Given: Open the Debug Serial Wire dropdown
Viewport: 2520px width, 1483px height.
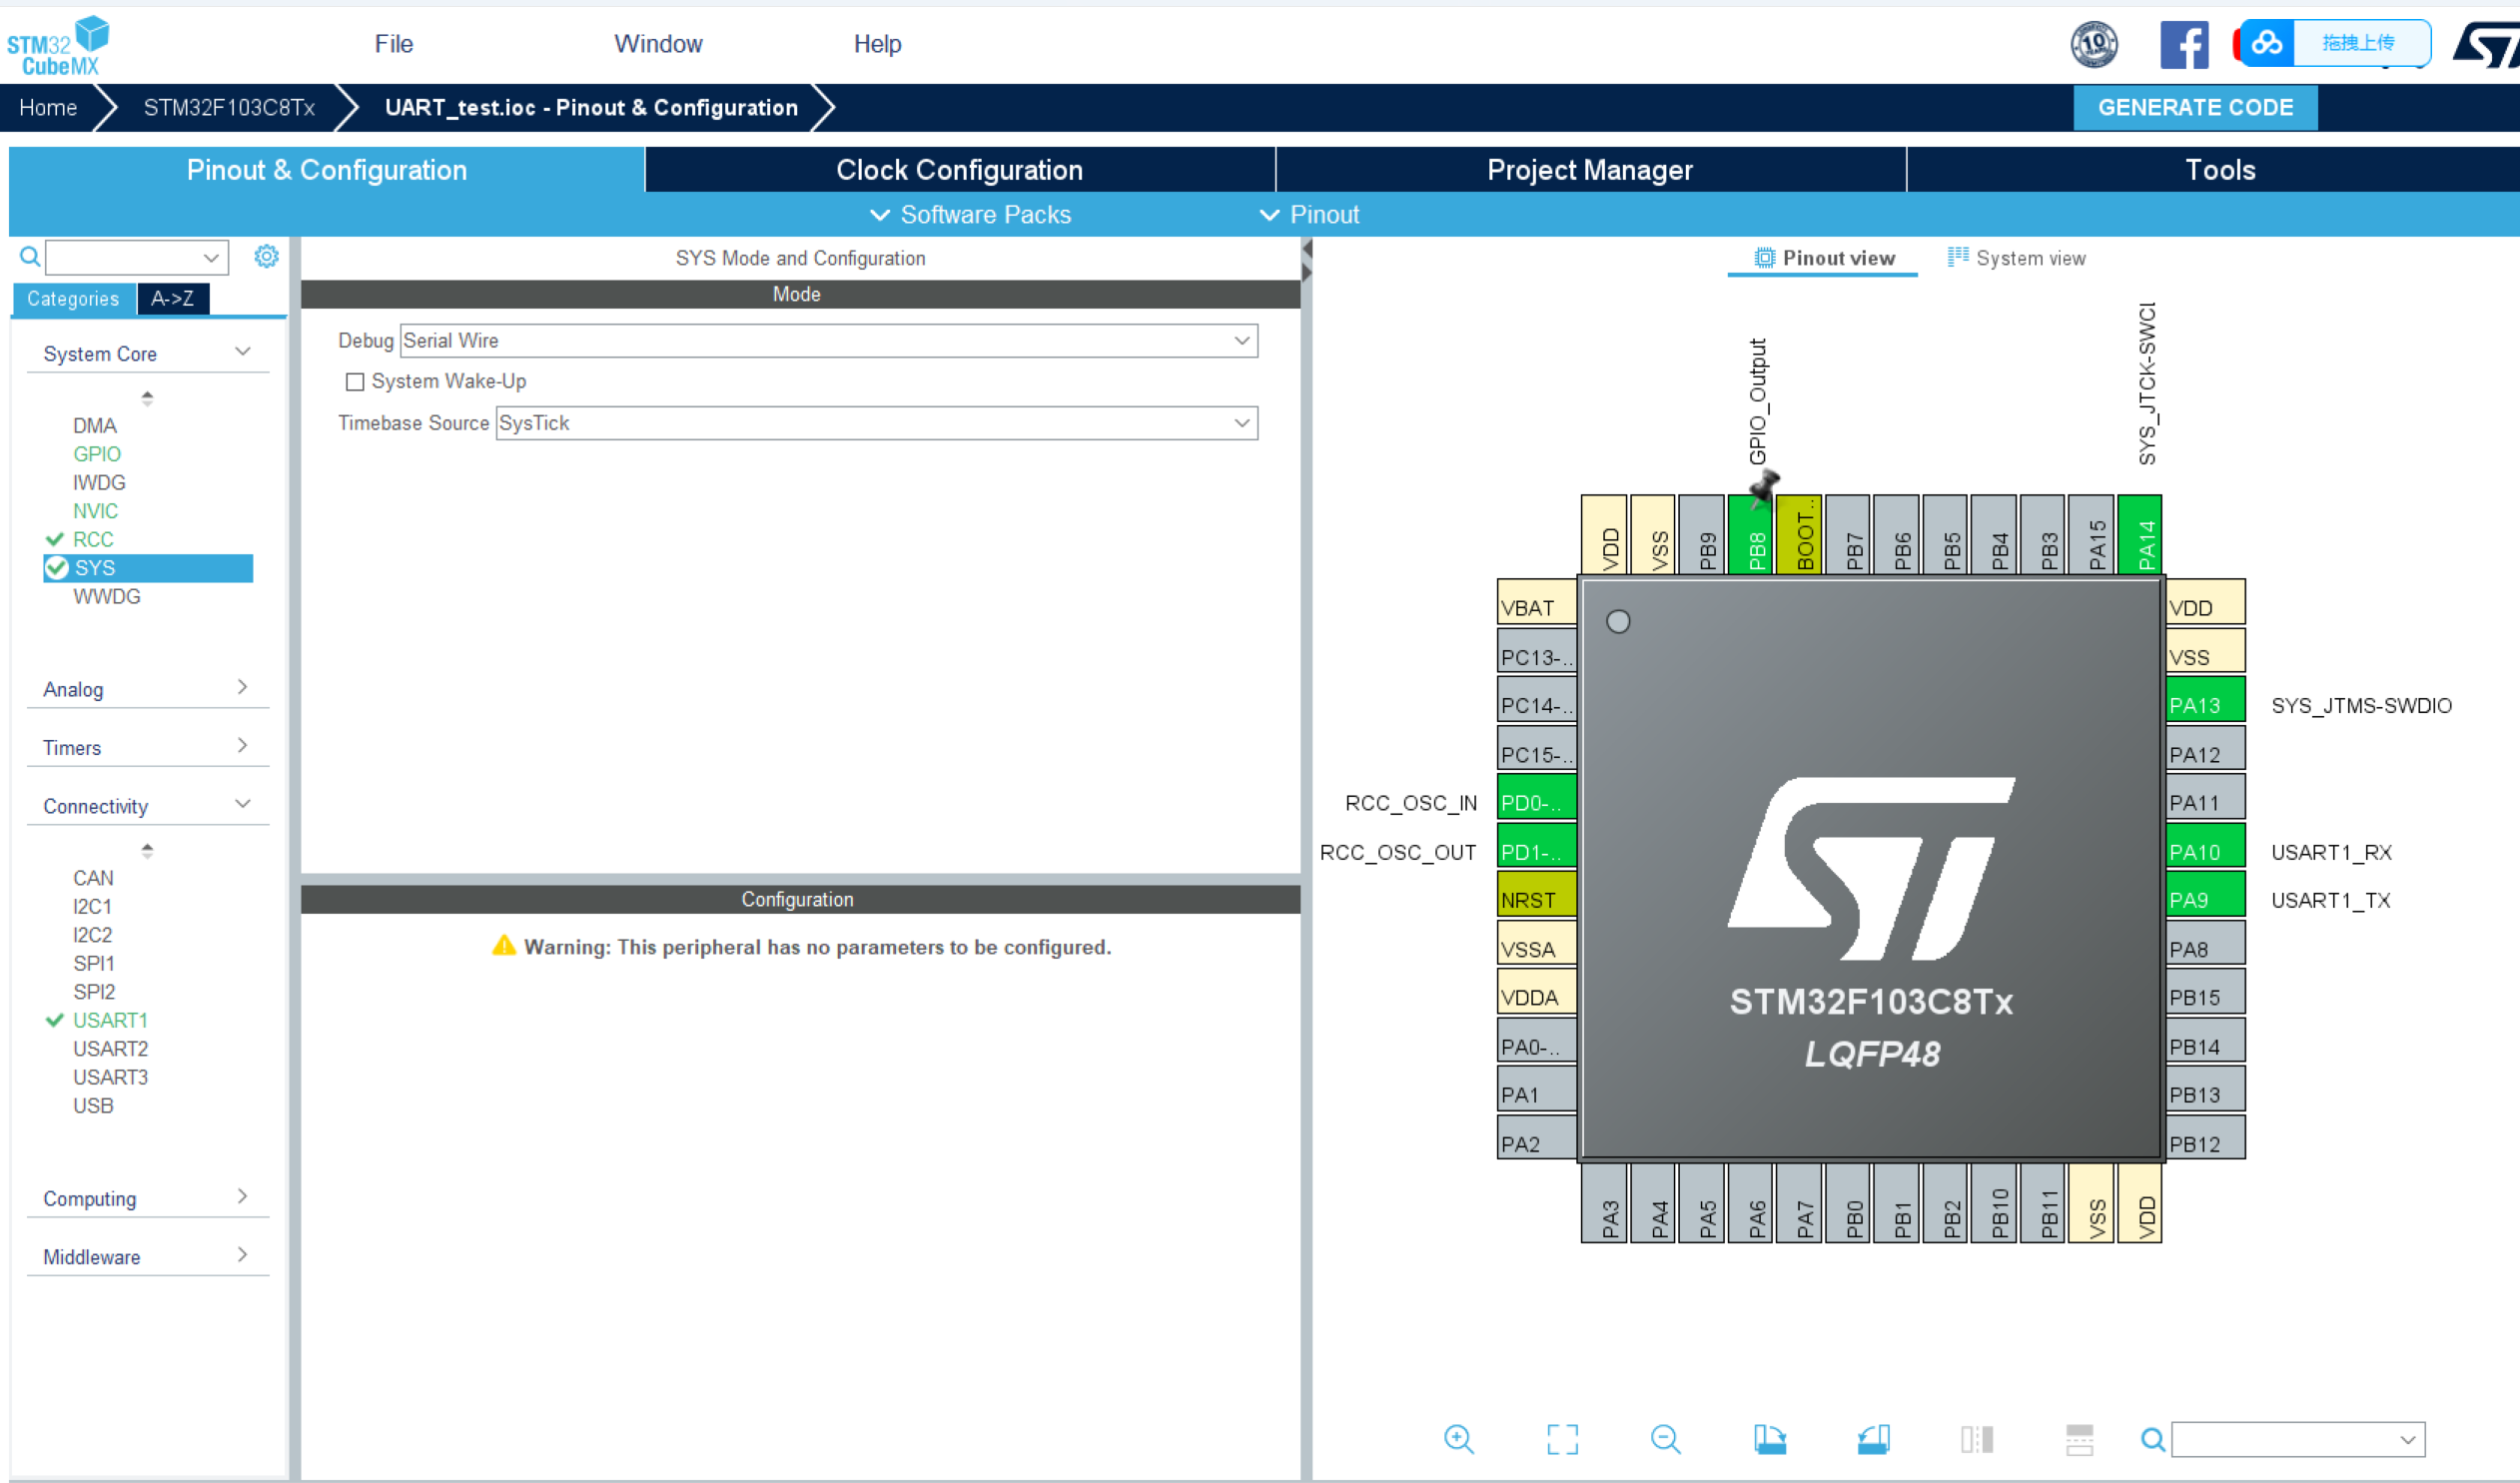Looking at the screenshot, I should pyautogui.click(x=828, y=340).
